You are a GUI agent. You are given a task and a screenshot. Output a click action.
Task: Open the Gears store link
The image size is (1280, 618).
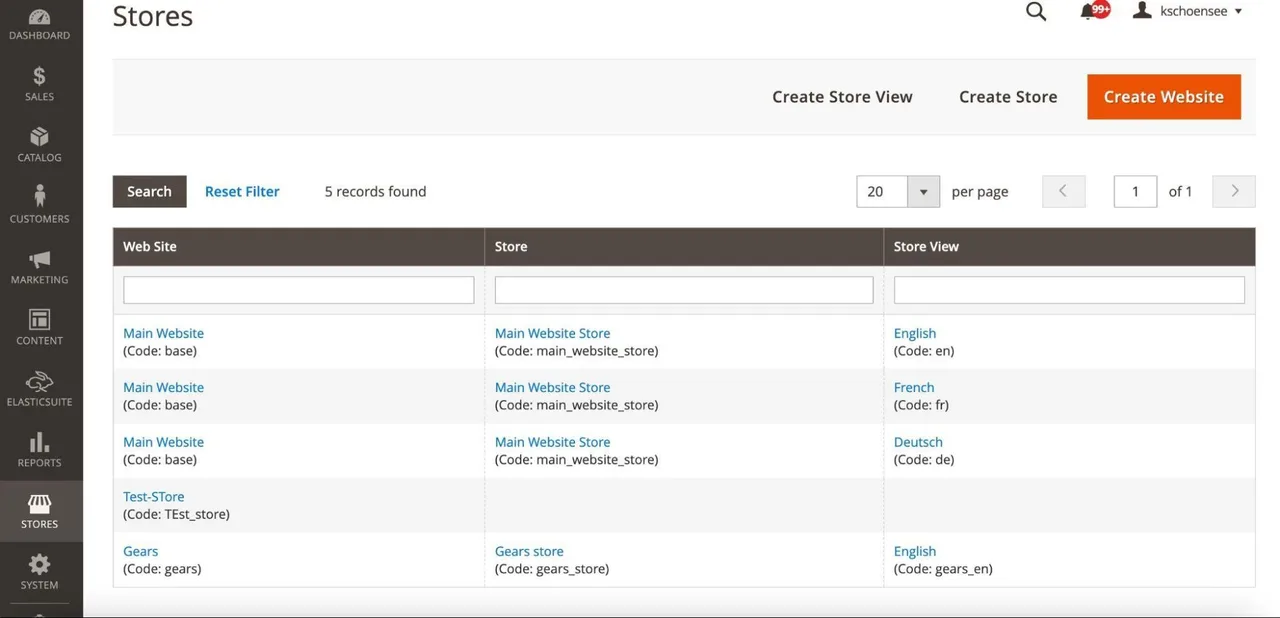(529, 551)
